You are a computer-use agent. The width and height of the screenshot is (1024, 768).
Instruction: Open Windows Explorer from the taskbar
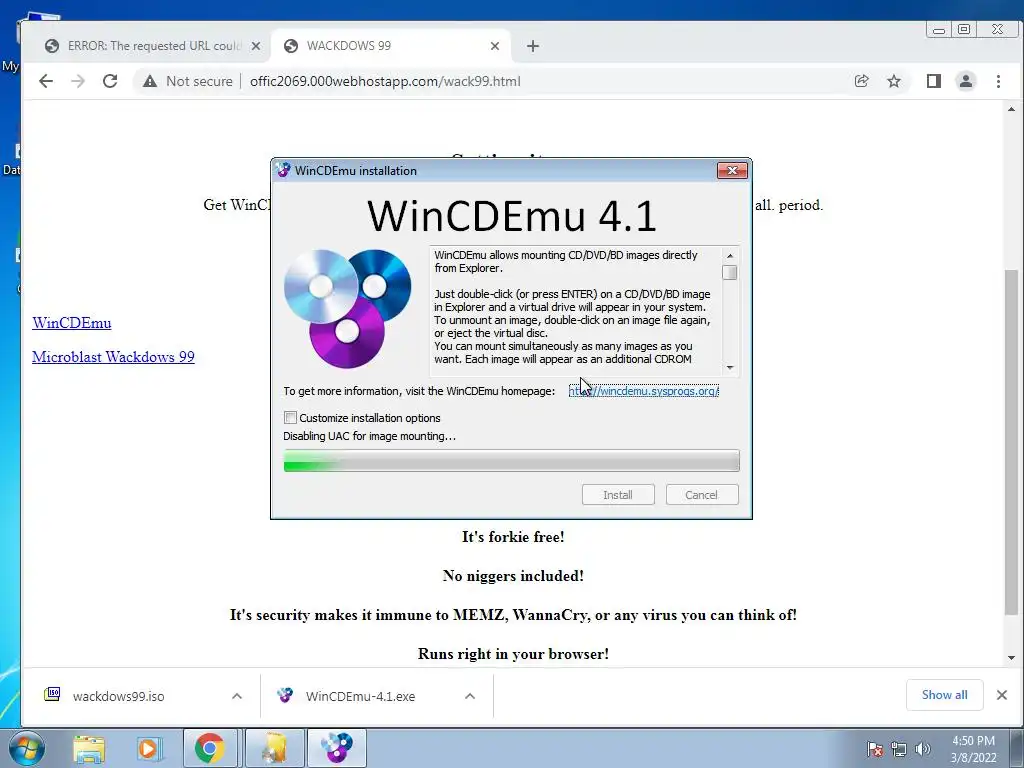pos(89,748)
